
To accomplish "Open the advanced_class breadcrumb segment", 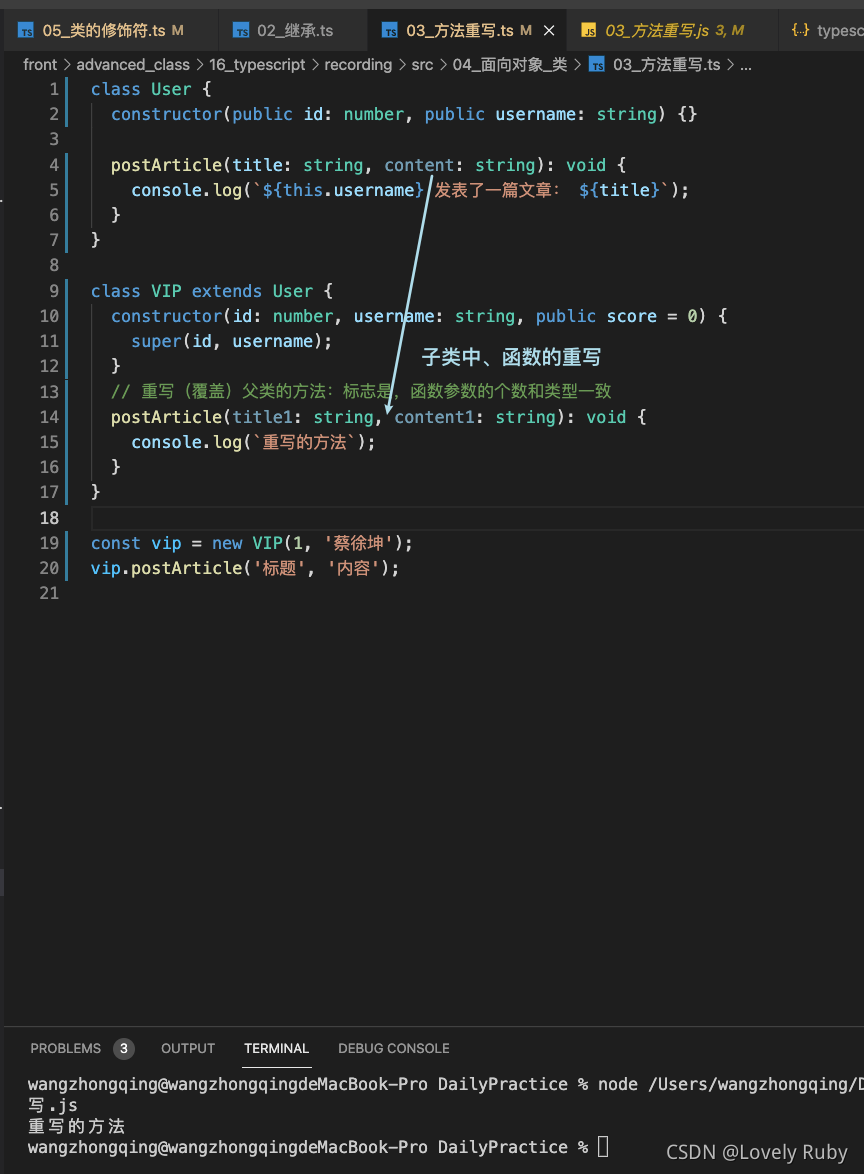I will (133, 65).
